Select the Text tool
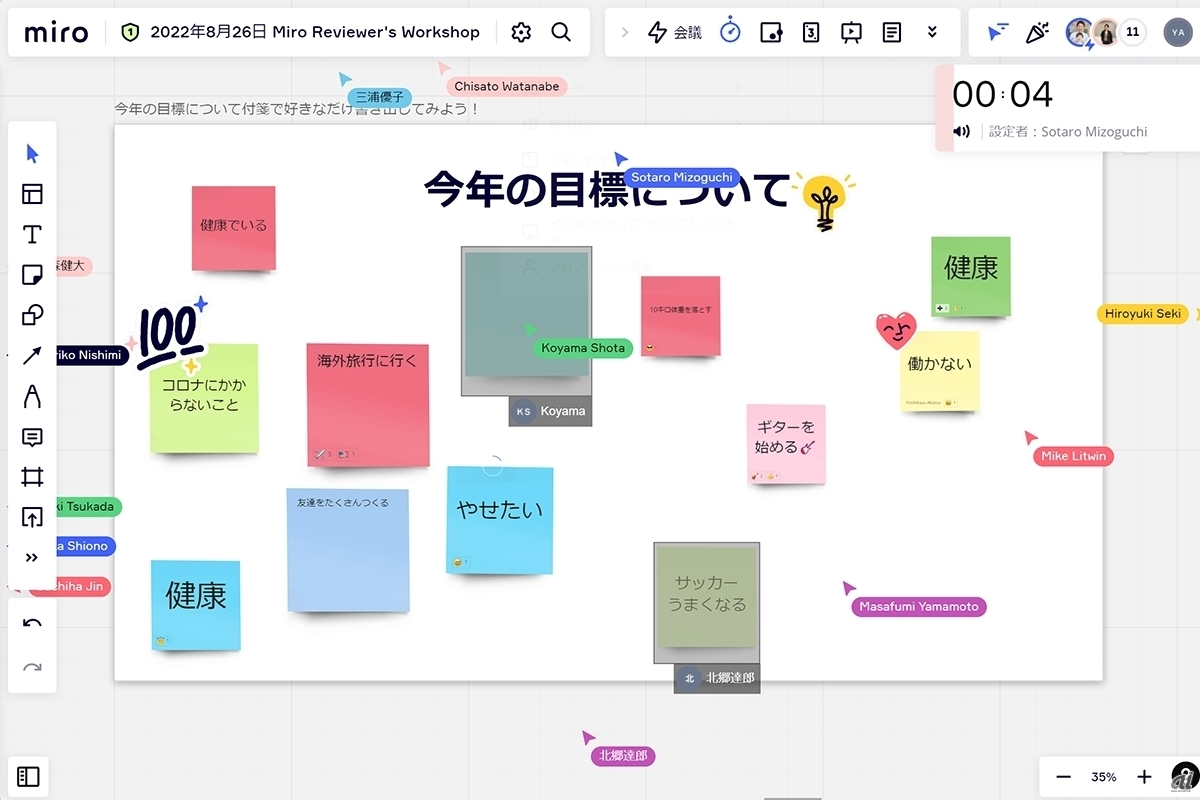 (32, 235)
